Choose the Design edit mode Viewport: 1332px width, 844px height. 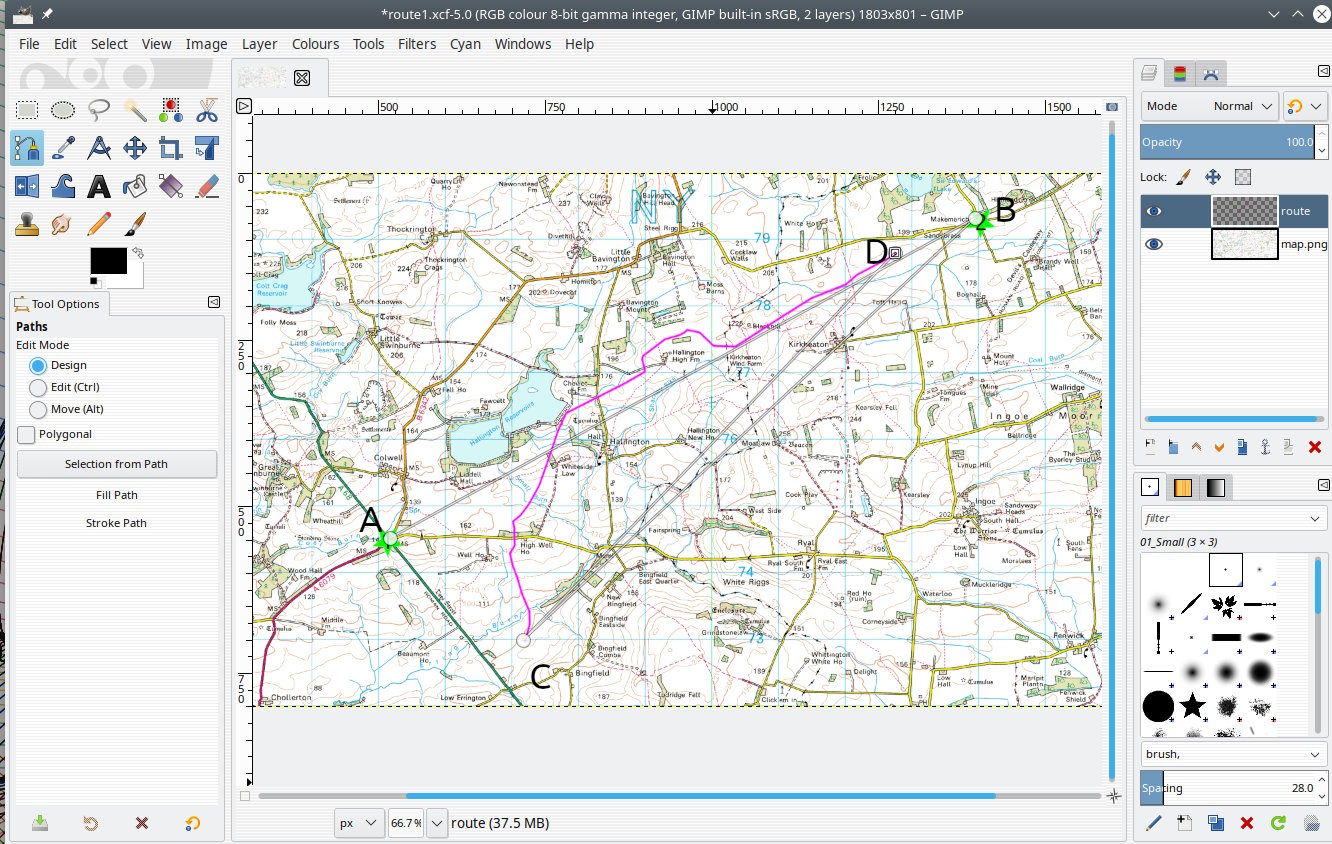pyautogui.click(x=38, y=365)
